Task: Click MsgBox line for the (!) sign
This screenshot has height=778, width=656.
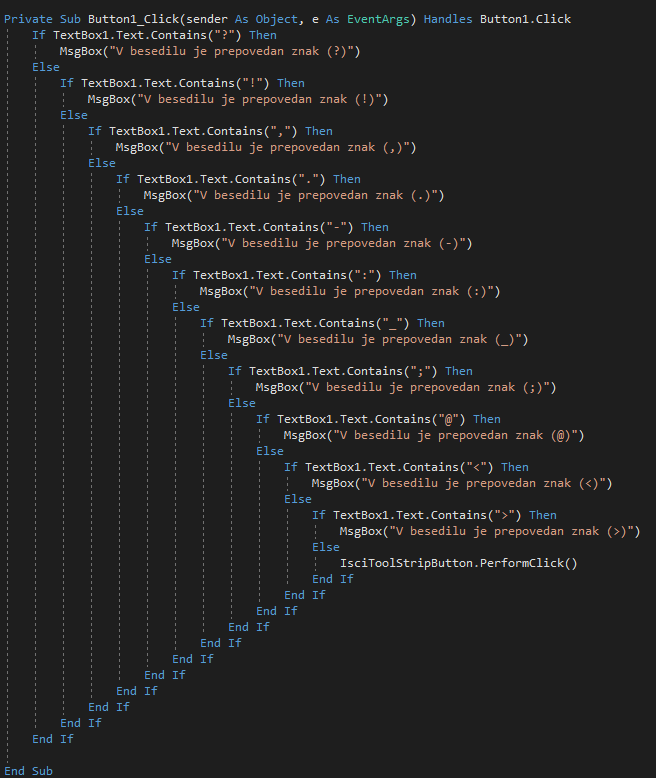Action: 237,99
